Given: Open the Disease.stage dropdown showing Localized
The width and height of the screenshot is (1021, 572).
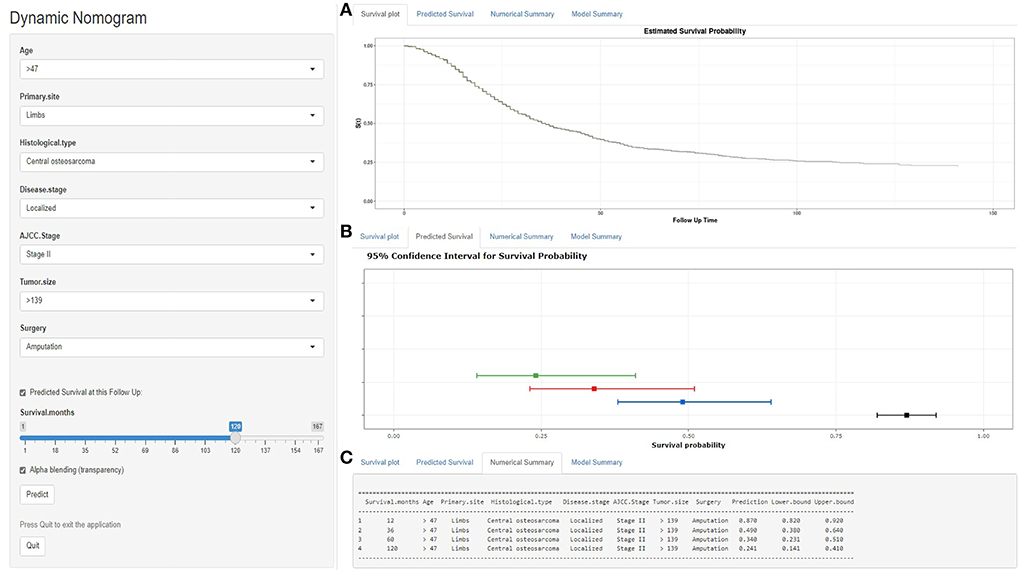Looking at the screenshot, I should [x=171, y=208].
